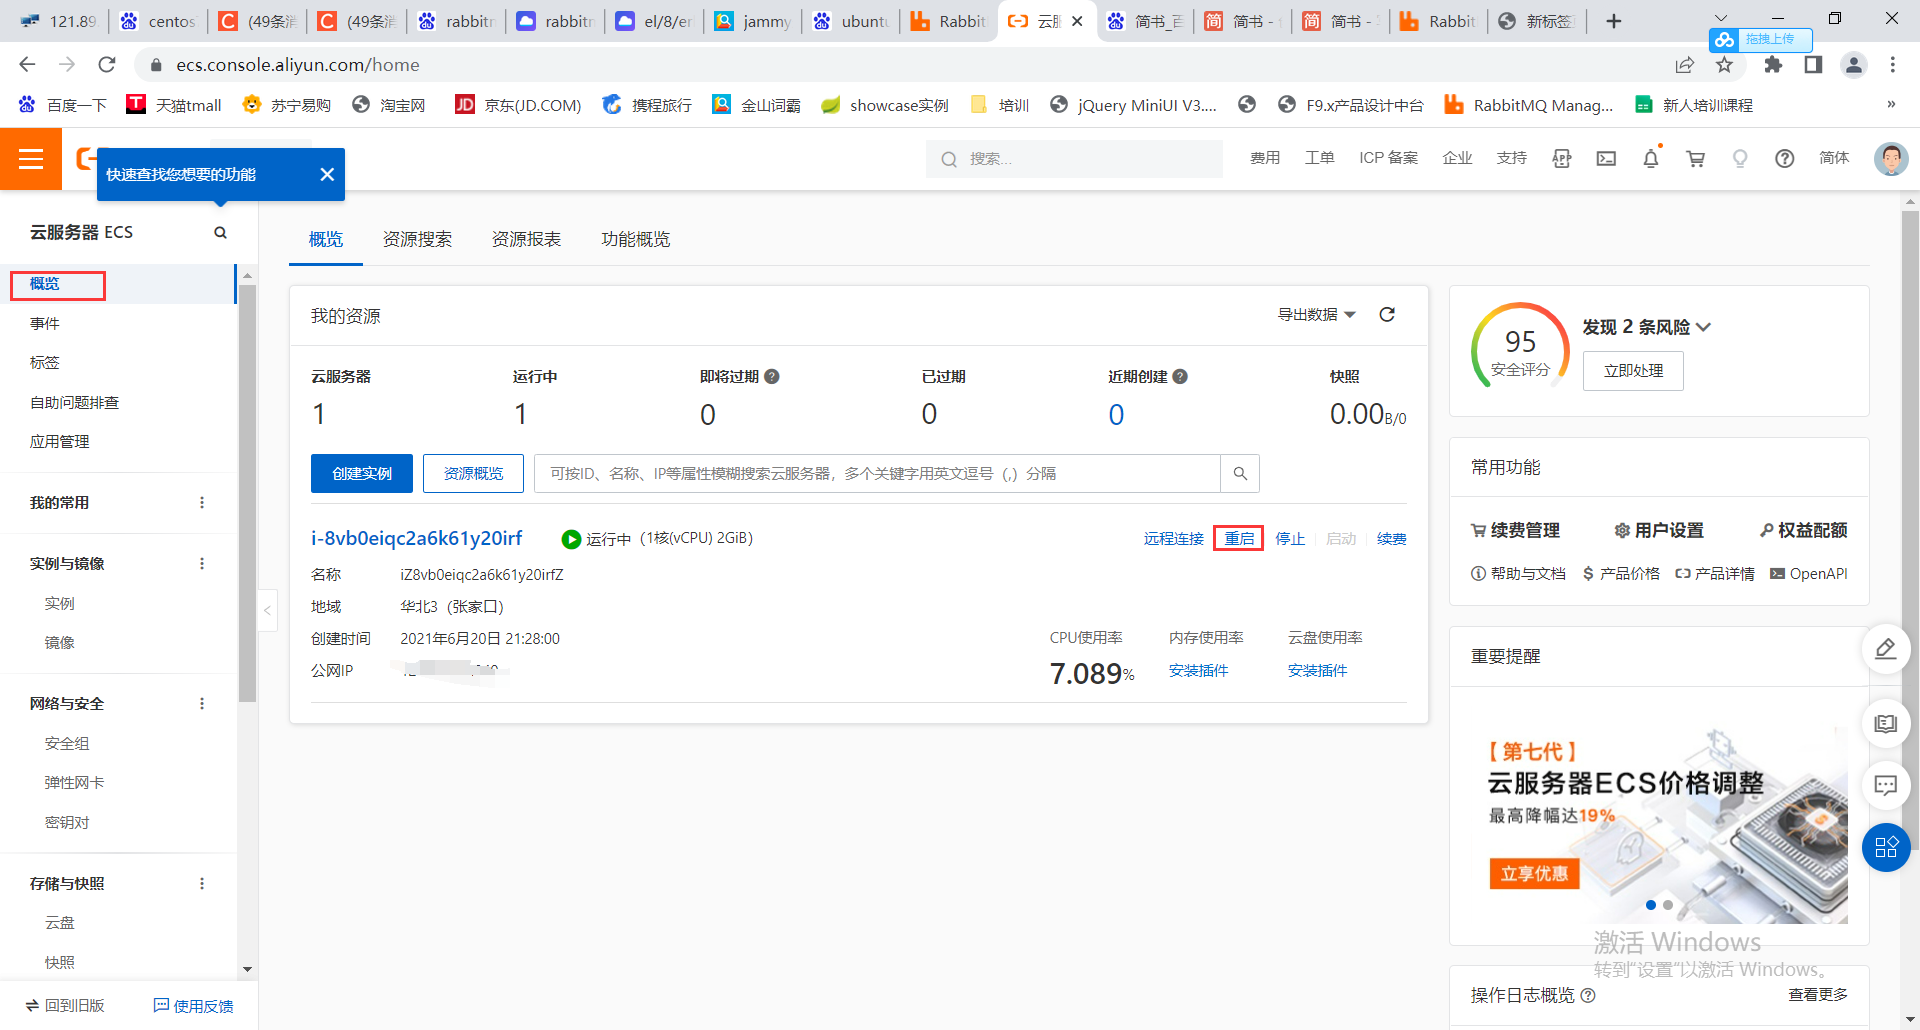This screenshot has width=1920, height=1030.
Task: Open the browser tab list chevron
Action: tap(1721, 19)
